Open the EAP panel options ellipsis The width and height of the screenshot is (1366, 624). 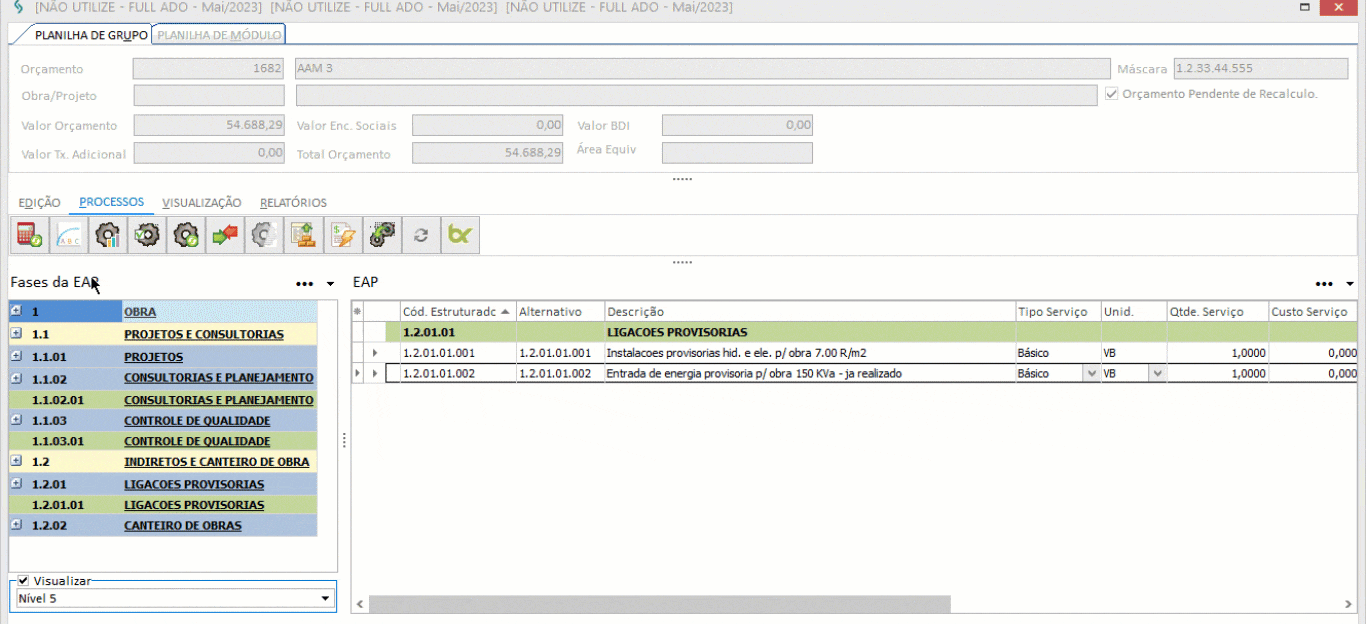(x=1325, y=284)
